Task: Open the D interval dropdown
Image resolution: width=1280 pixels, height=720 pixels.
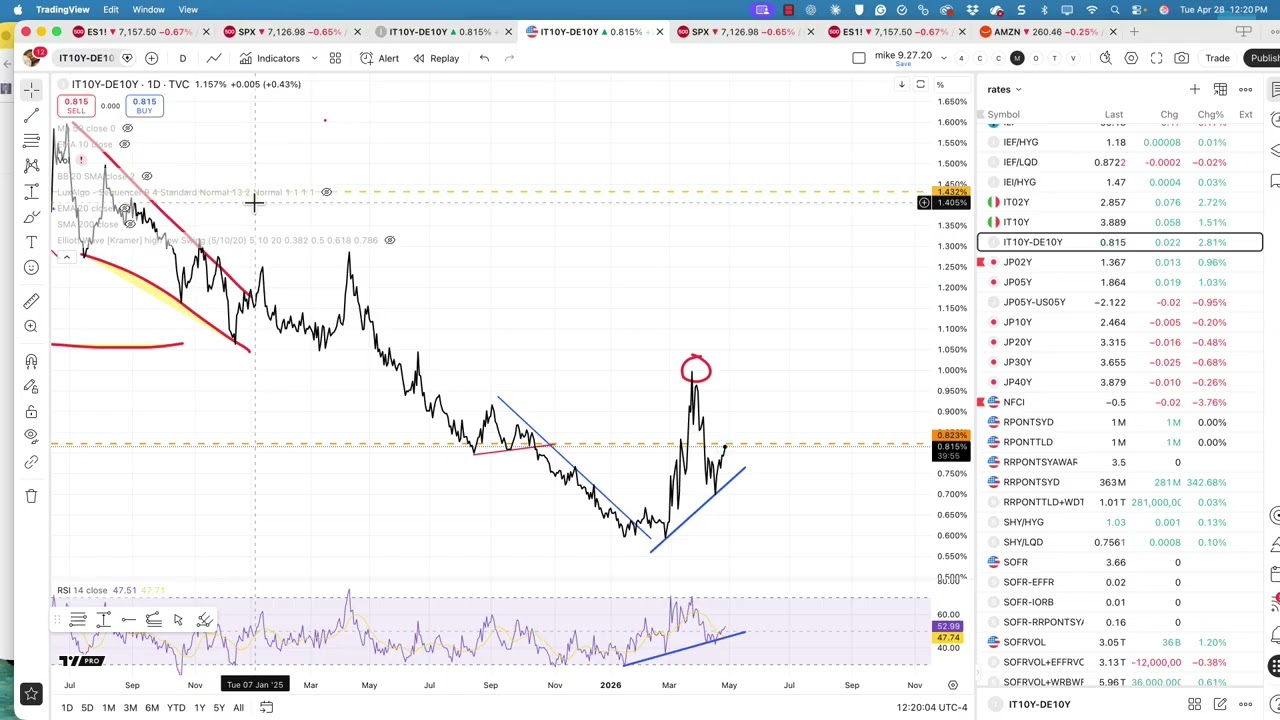Action: [183, 58]
